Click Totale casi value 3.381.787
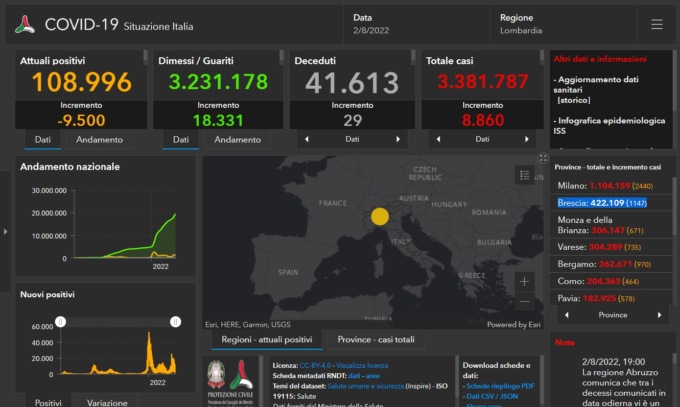The width and height of the screenshot is (680, 407). pos(483,81)
